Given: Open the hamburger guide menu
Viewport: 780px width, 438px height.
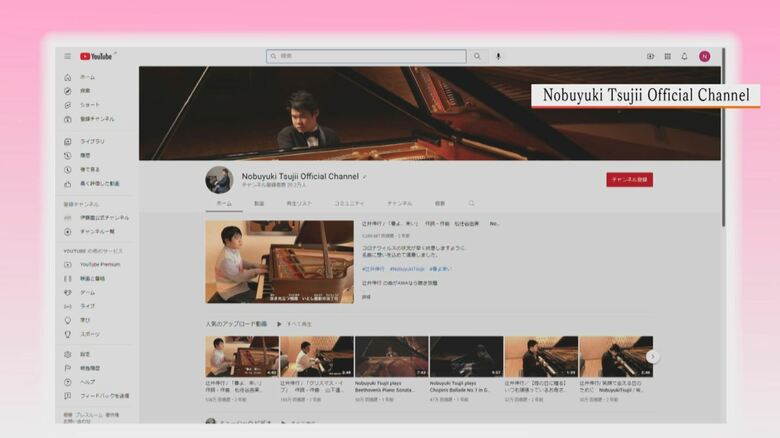Looking at the screenshot, I should (x=68, y=57).
